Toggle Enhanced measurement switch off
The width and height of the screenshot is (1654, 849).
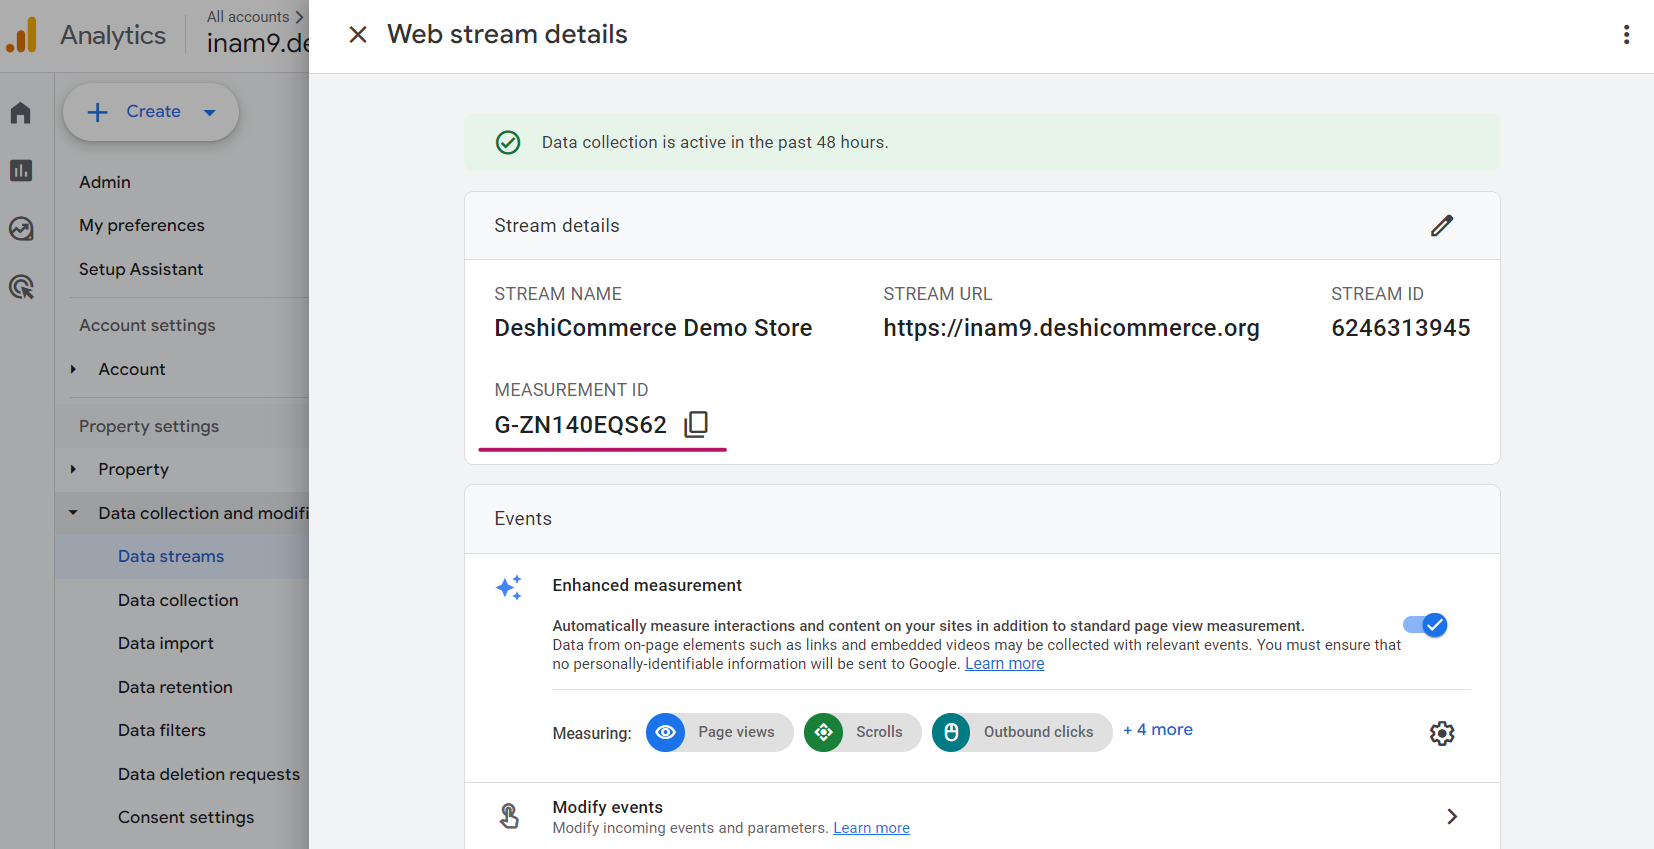pyautogui.click(x=1426, y=625)
